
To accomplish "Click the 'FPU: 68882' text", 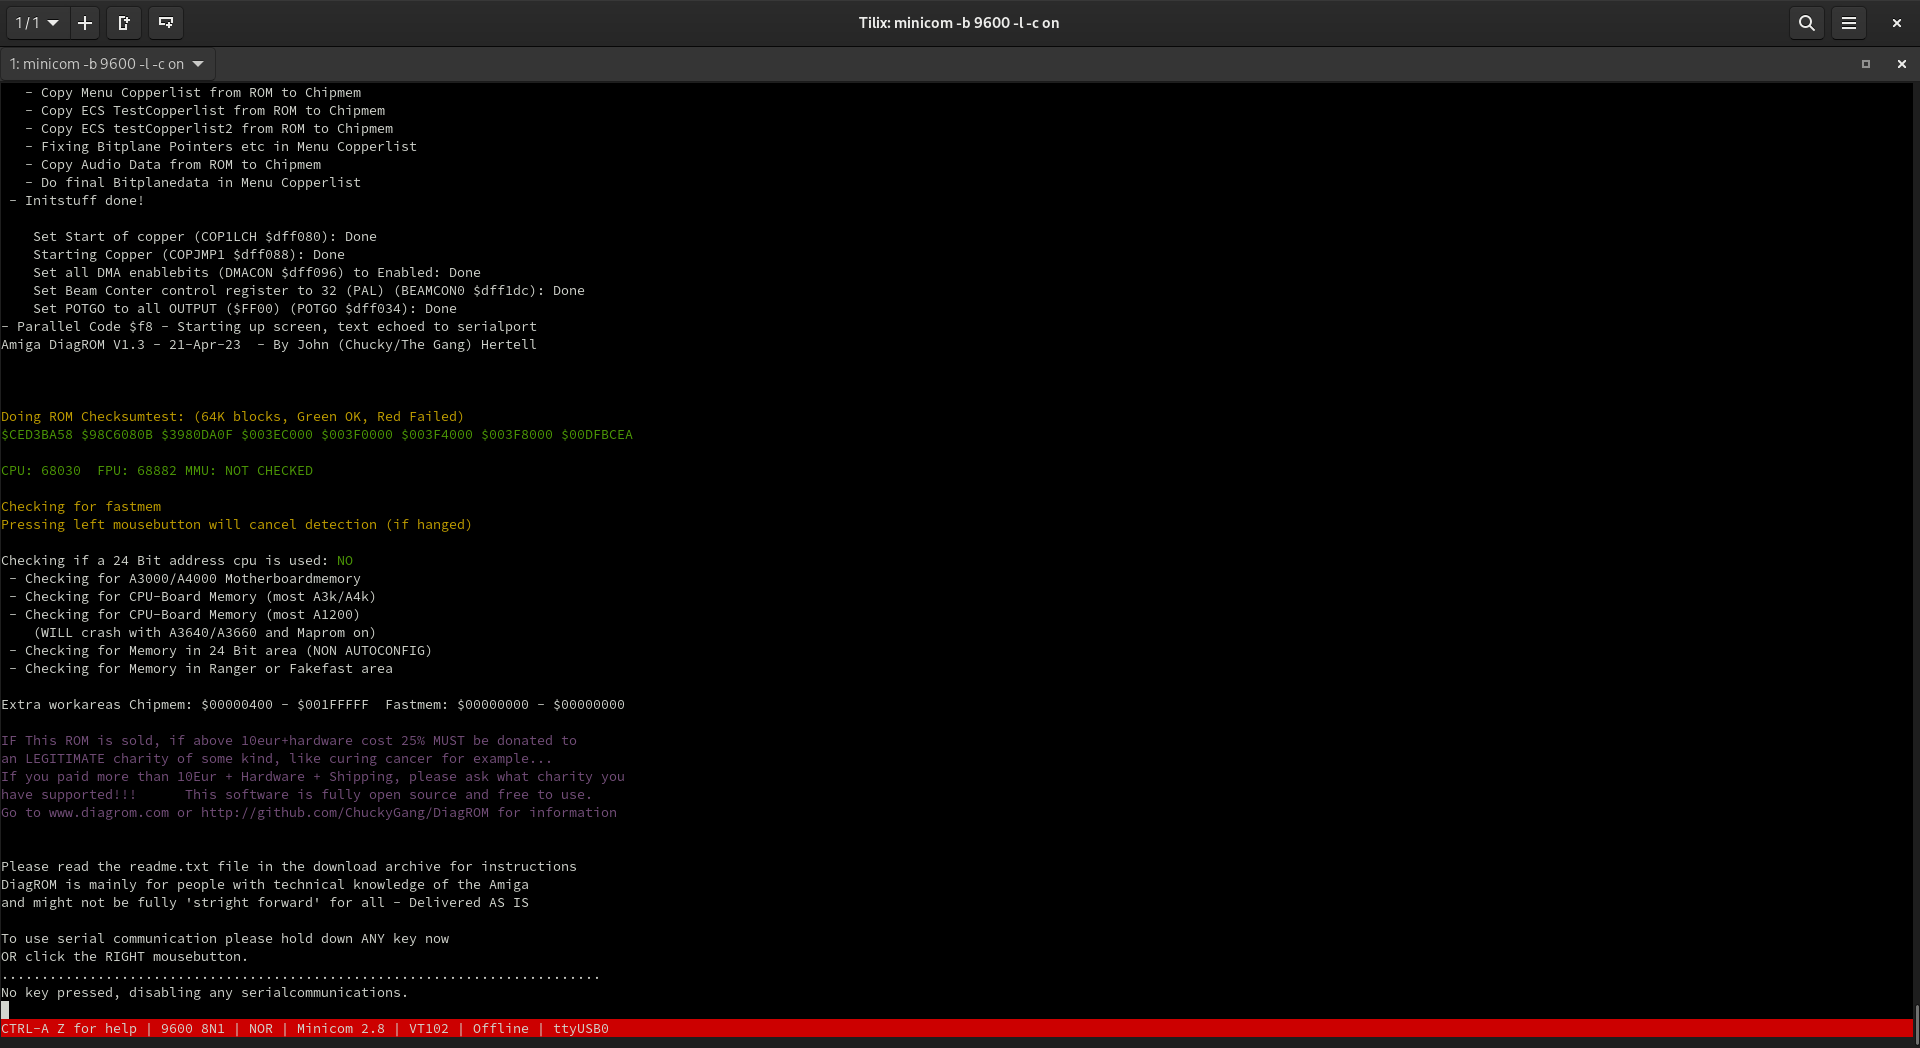I will pyautogui.click(x=137, y=470).
